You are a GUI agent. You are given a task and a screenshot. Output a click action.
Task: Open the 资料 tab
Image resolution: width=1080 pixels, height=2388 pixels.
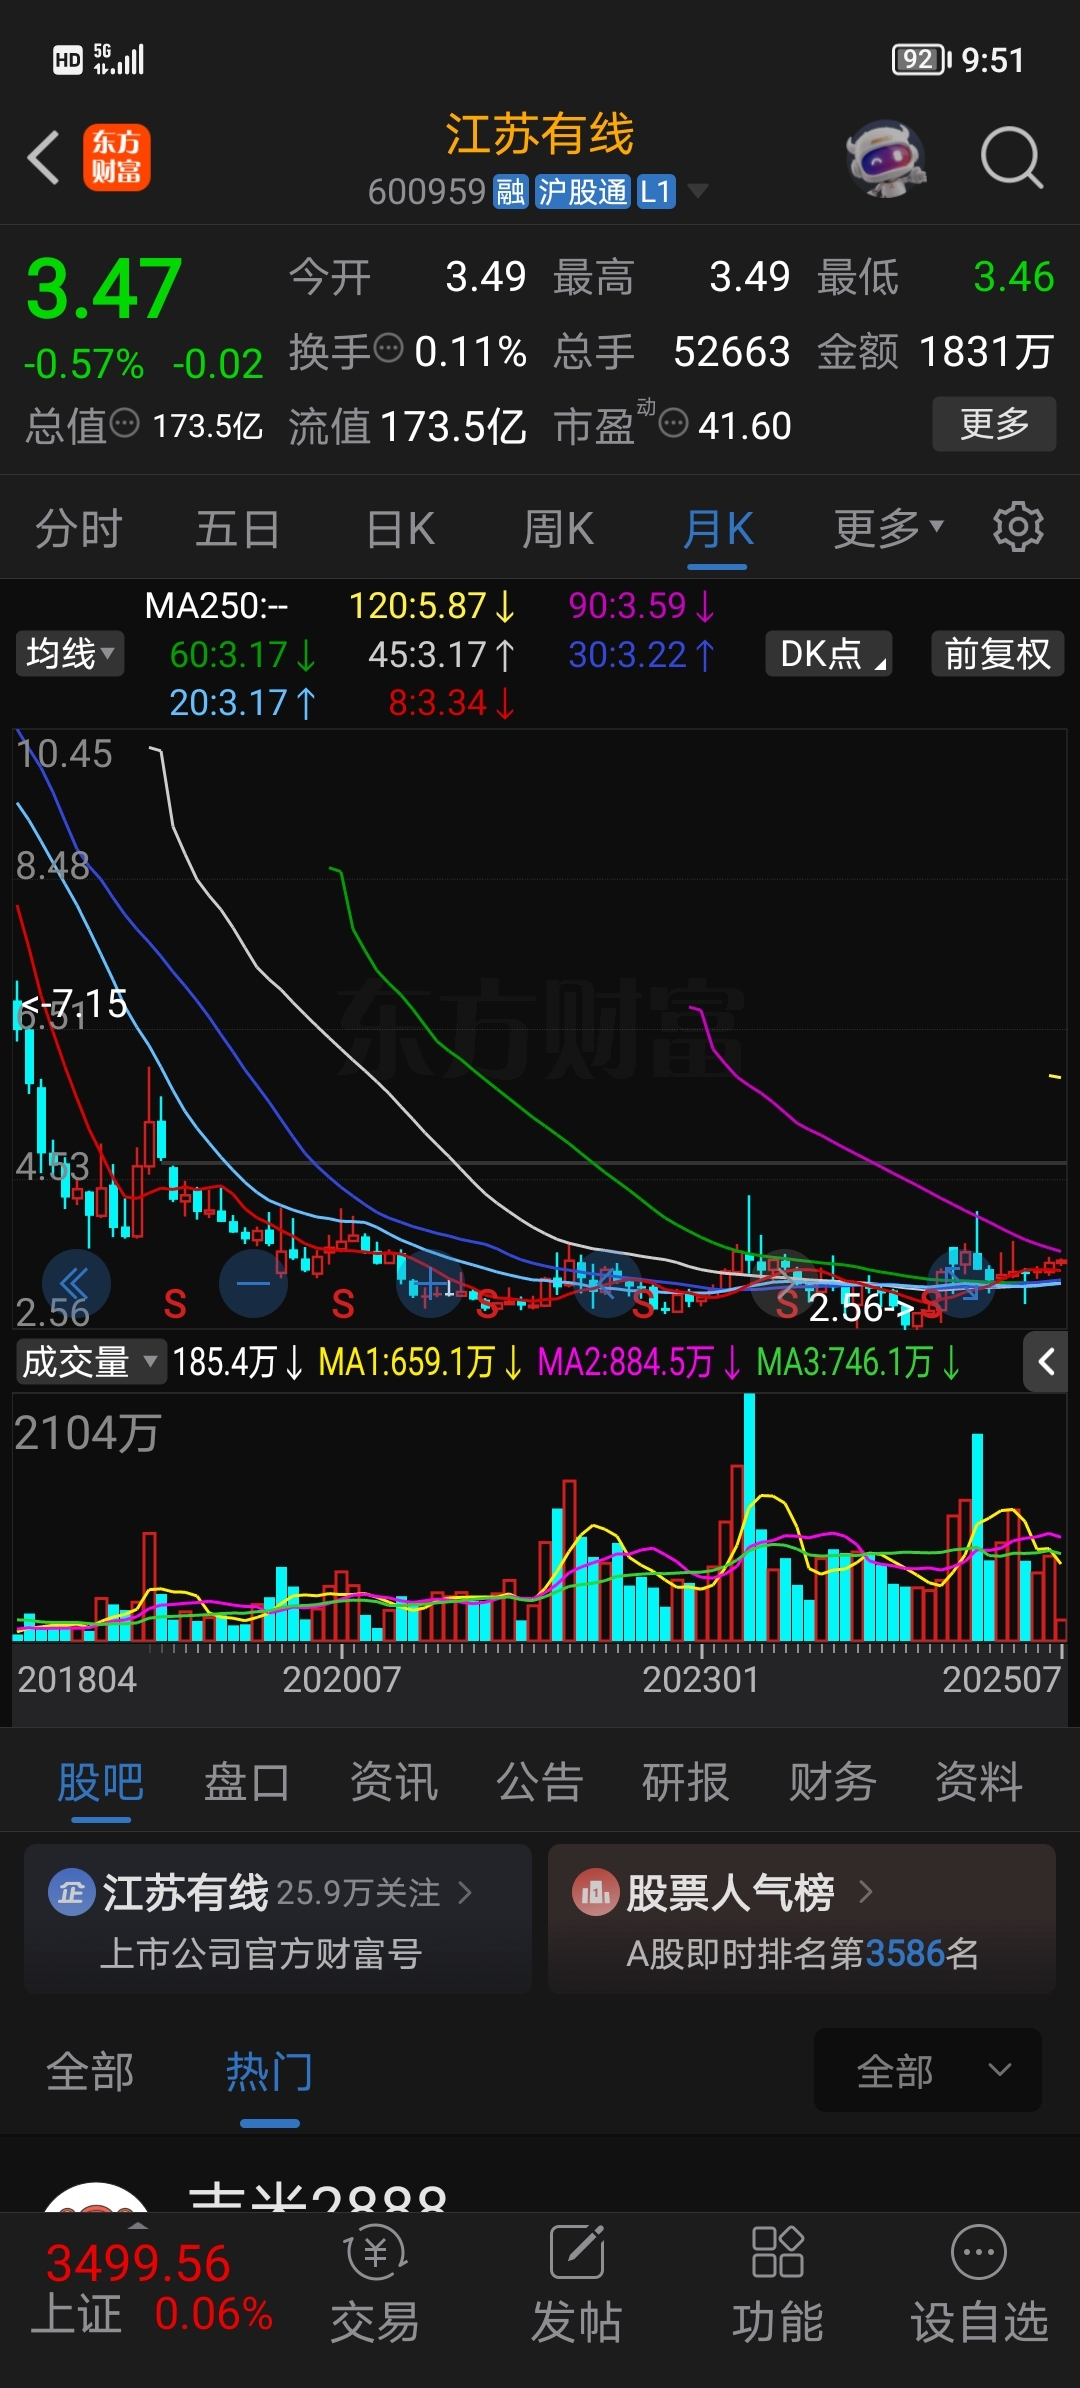point(979,1782)
